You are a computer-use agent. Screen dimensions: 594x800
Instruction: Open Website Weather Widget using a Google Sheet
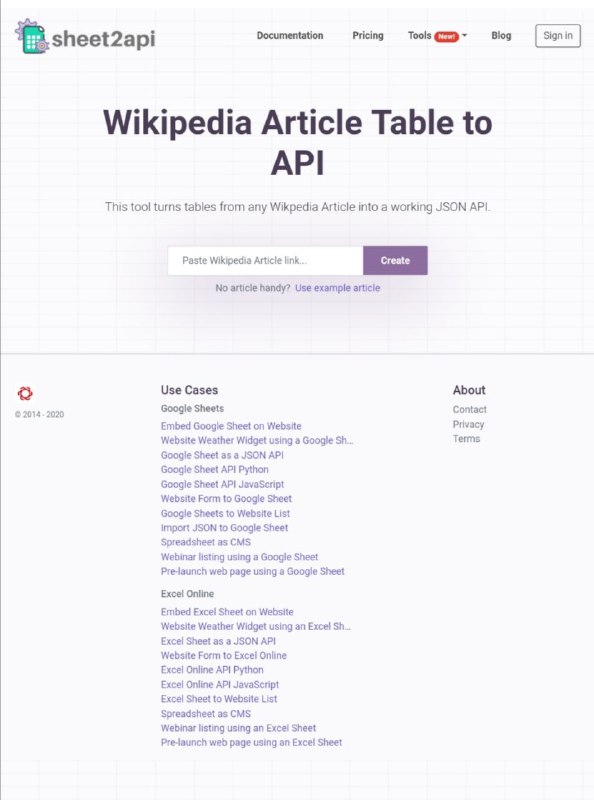tap(257, 440)
